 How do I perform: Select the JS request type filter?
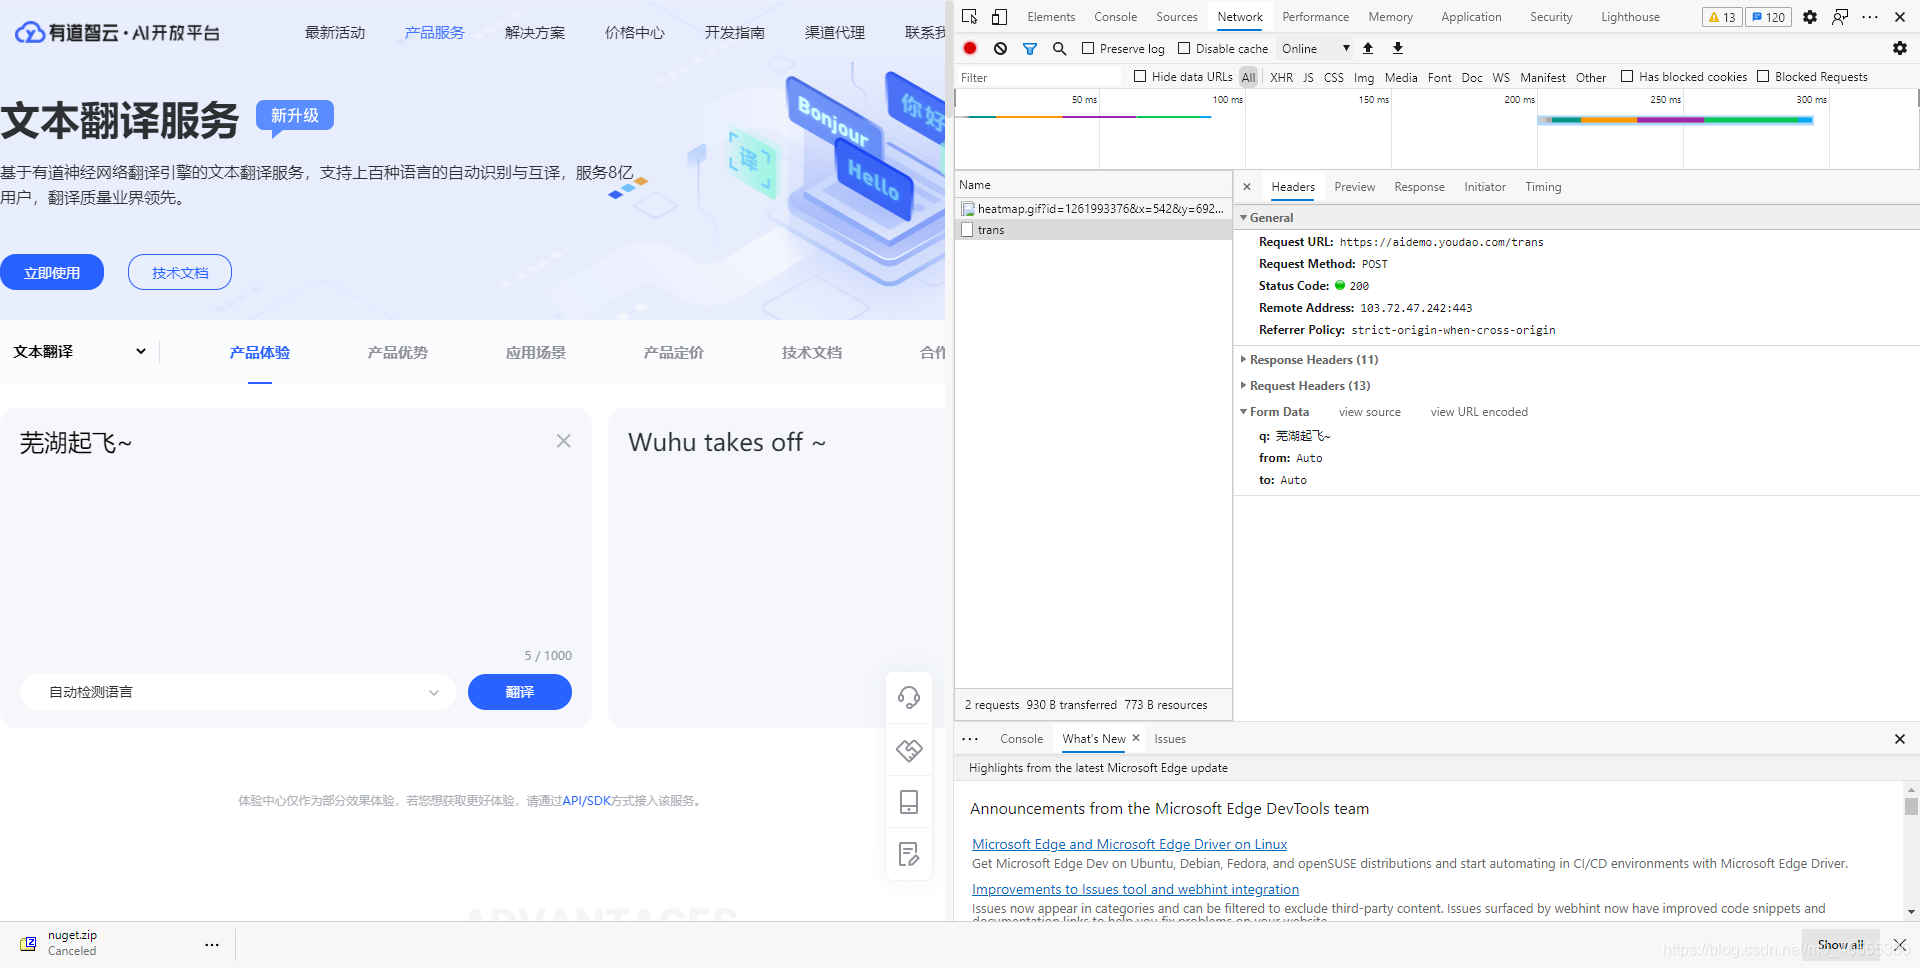click(1308, 77)
